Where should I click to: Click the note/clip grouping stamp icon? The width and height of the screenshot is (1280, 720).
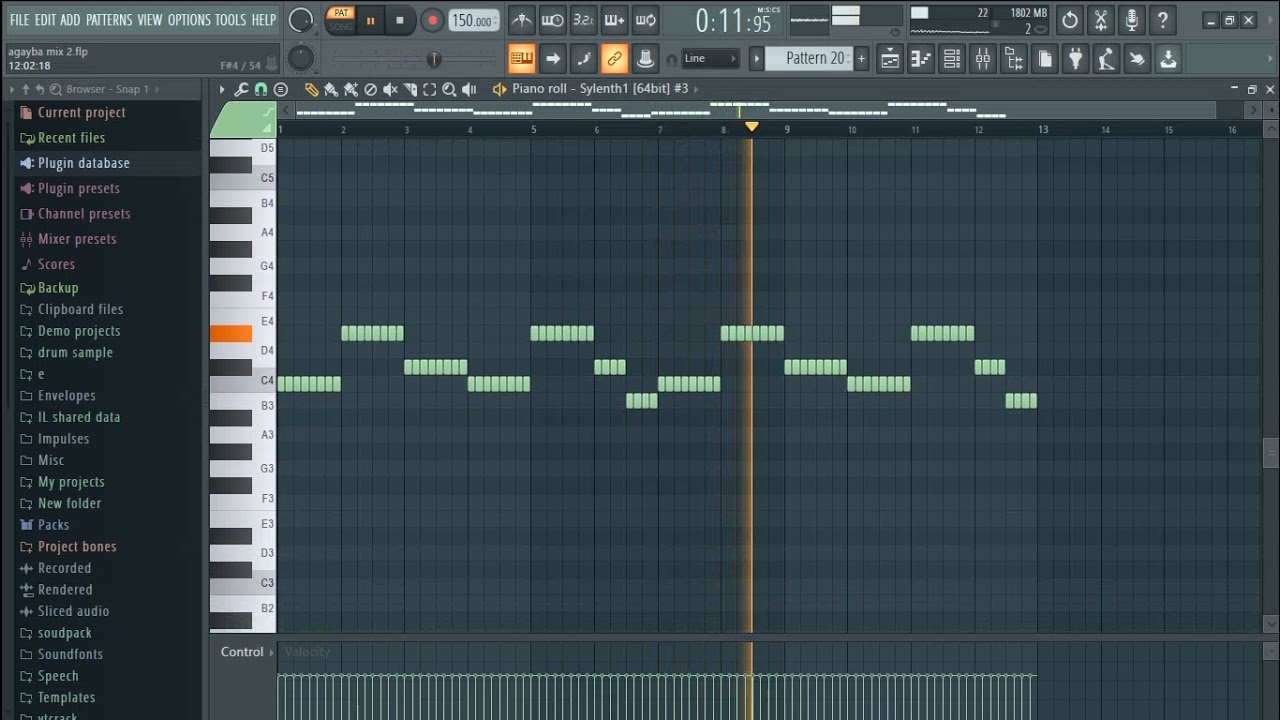(x=645, y=59)
